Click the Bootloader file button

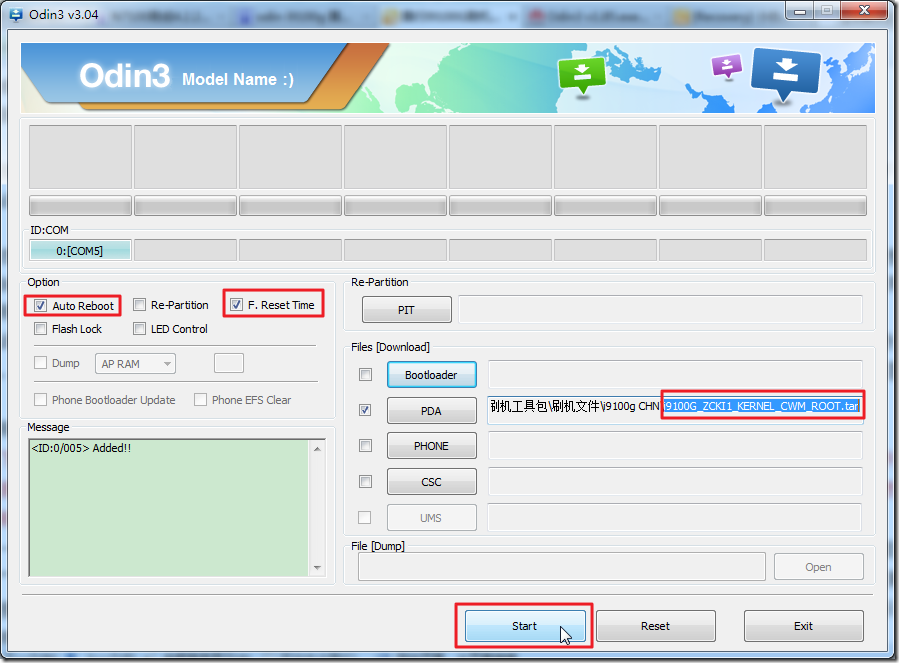(x=432, y=375)
